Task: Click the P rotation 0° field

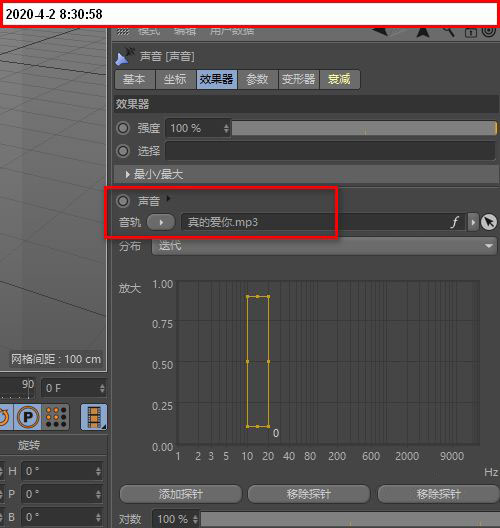Action: coord(62,494)
